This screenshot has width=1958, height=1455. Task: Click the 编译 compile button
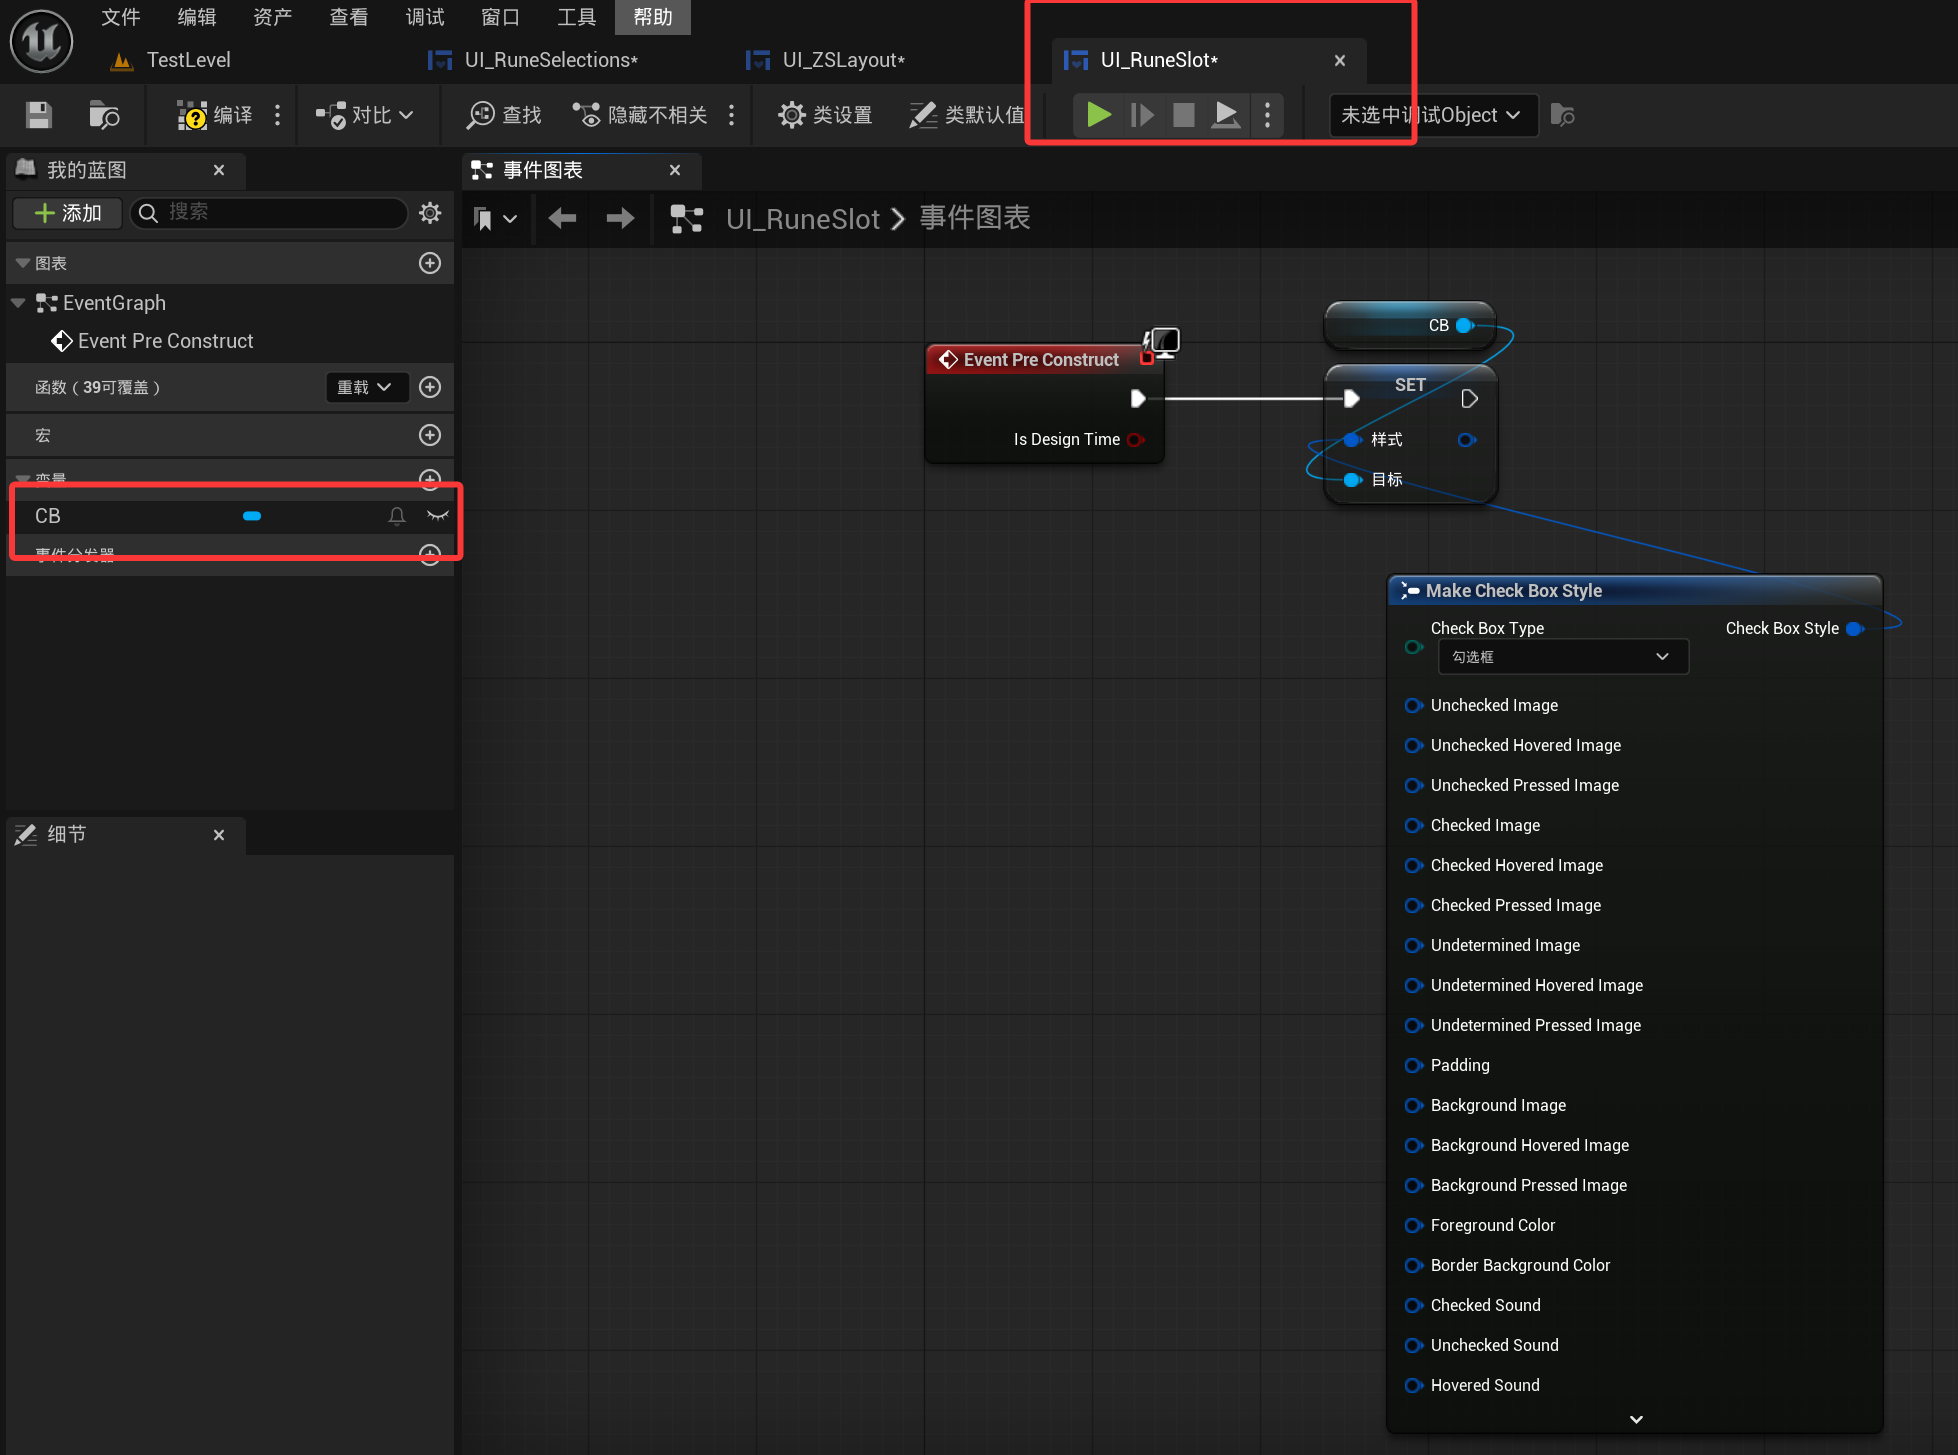click(x=214, y=115)
